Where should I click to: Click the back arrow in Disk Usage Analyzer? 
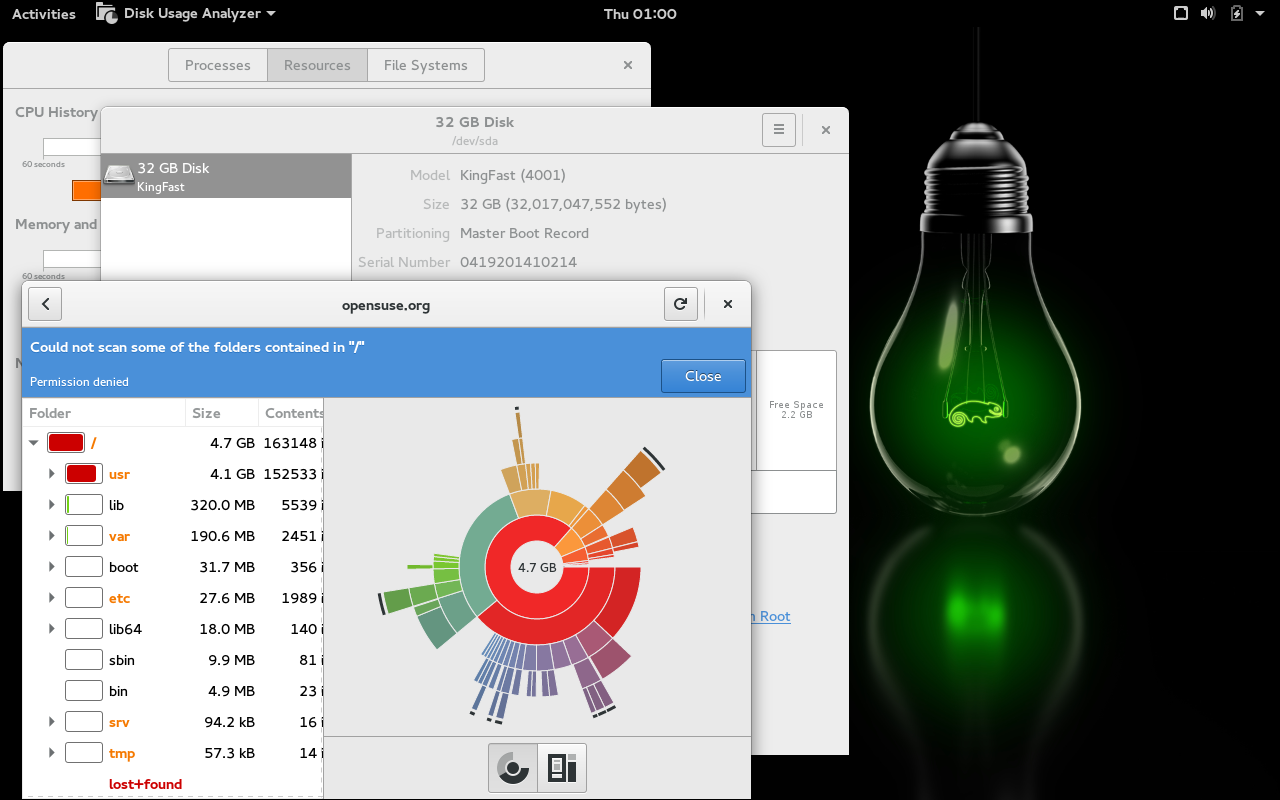pyautogui.click(x=45, y=304)
